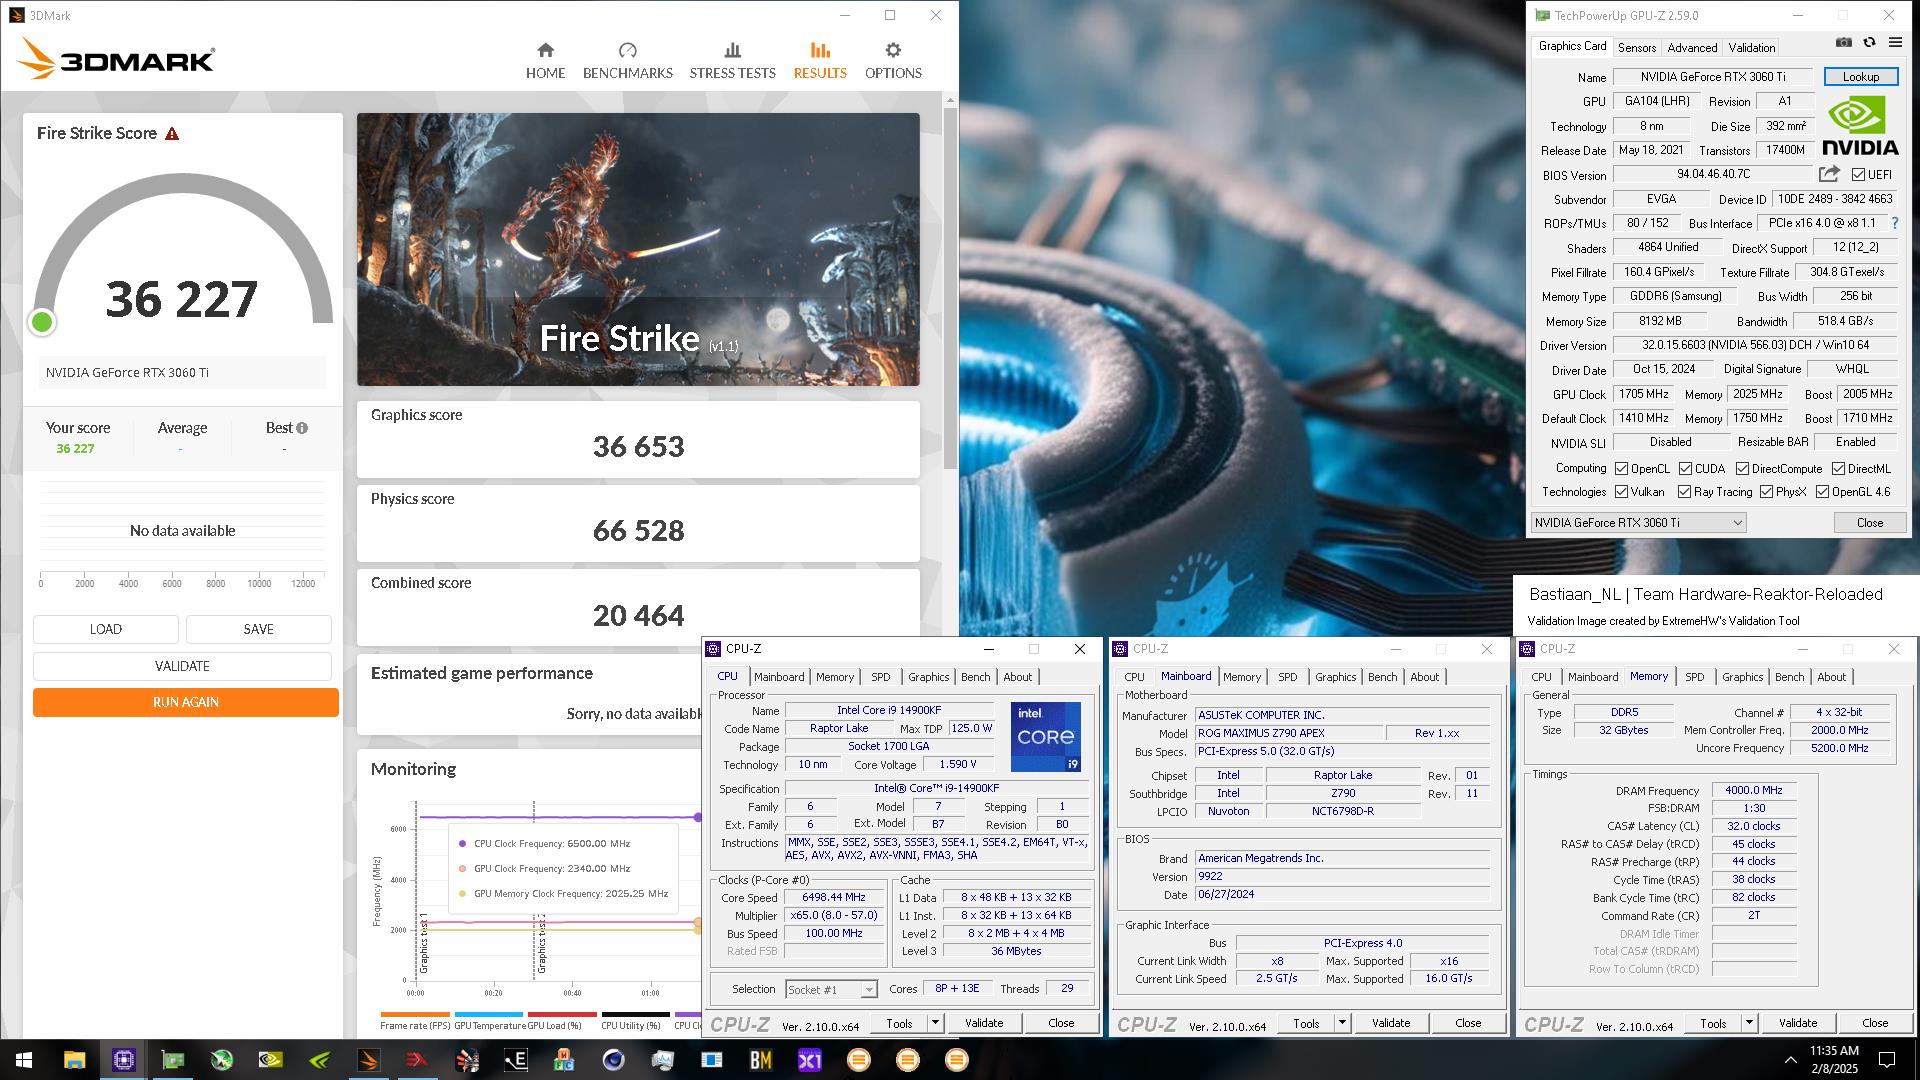
Task: Click the orange RUN AGAIN button
Action: tap(186, 702)
